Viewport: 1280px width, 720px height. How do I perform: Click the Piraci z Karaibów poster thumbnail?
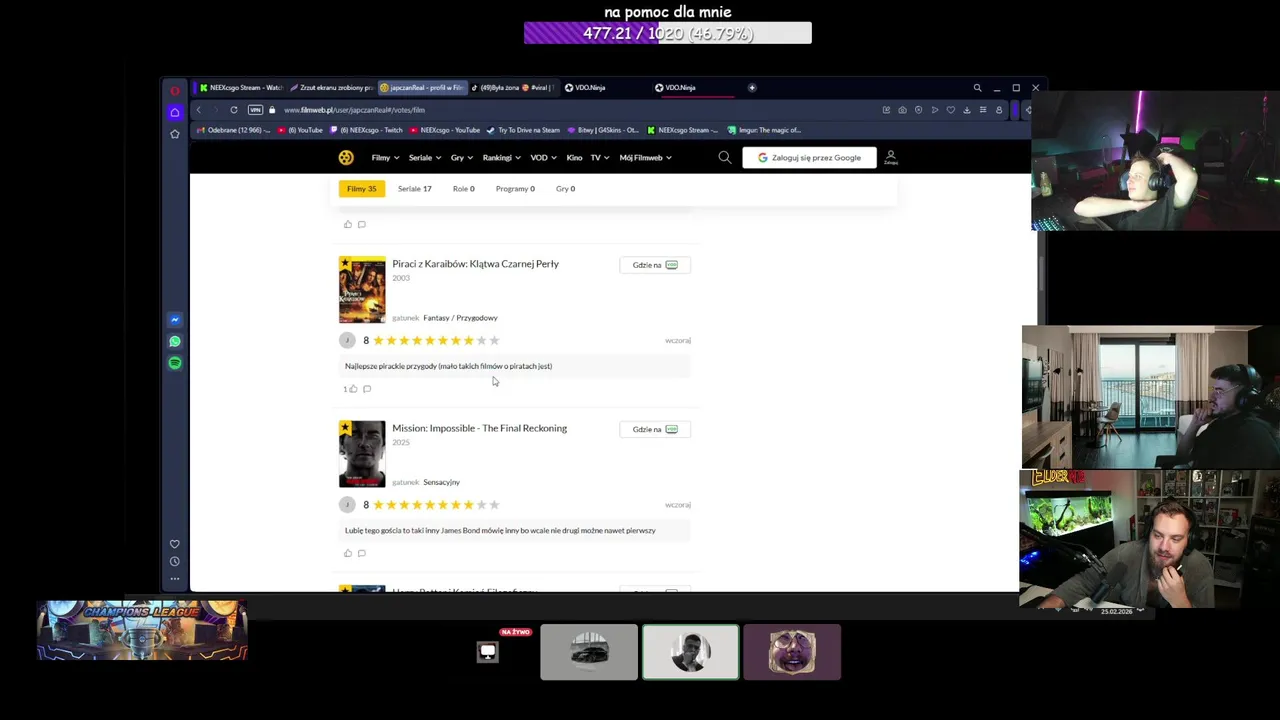[362, 290]
